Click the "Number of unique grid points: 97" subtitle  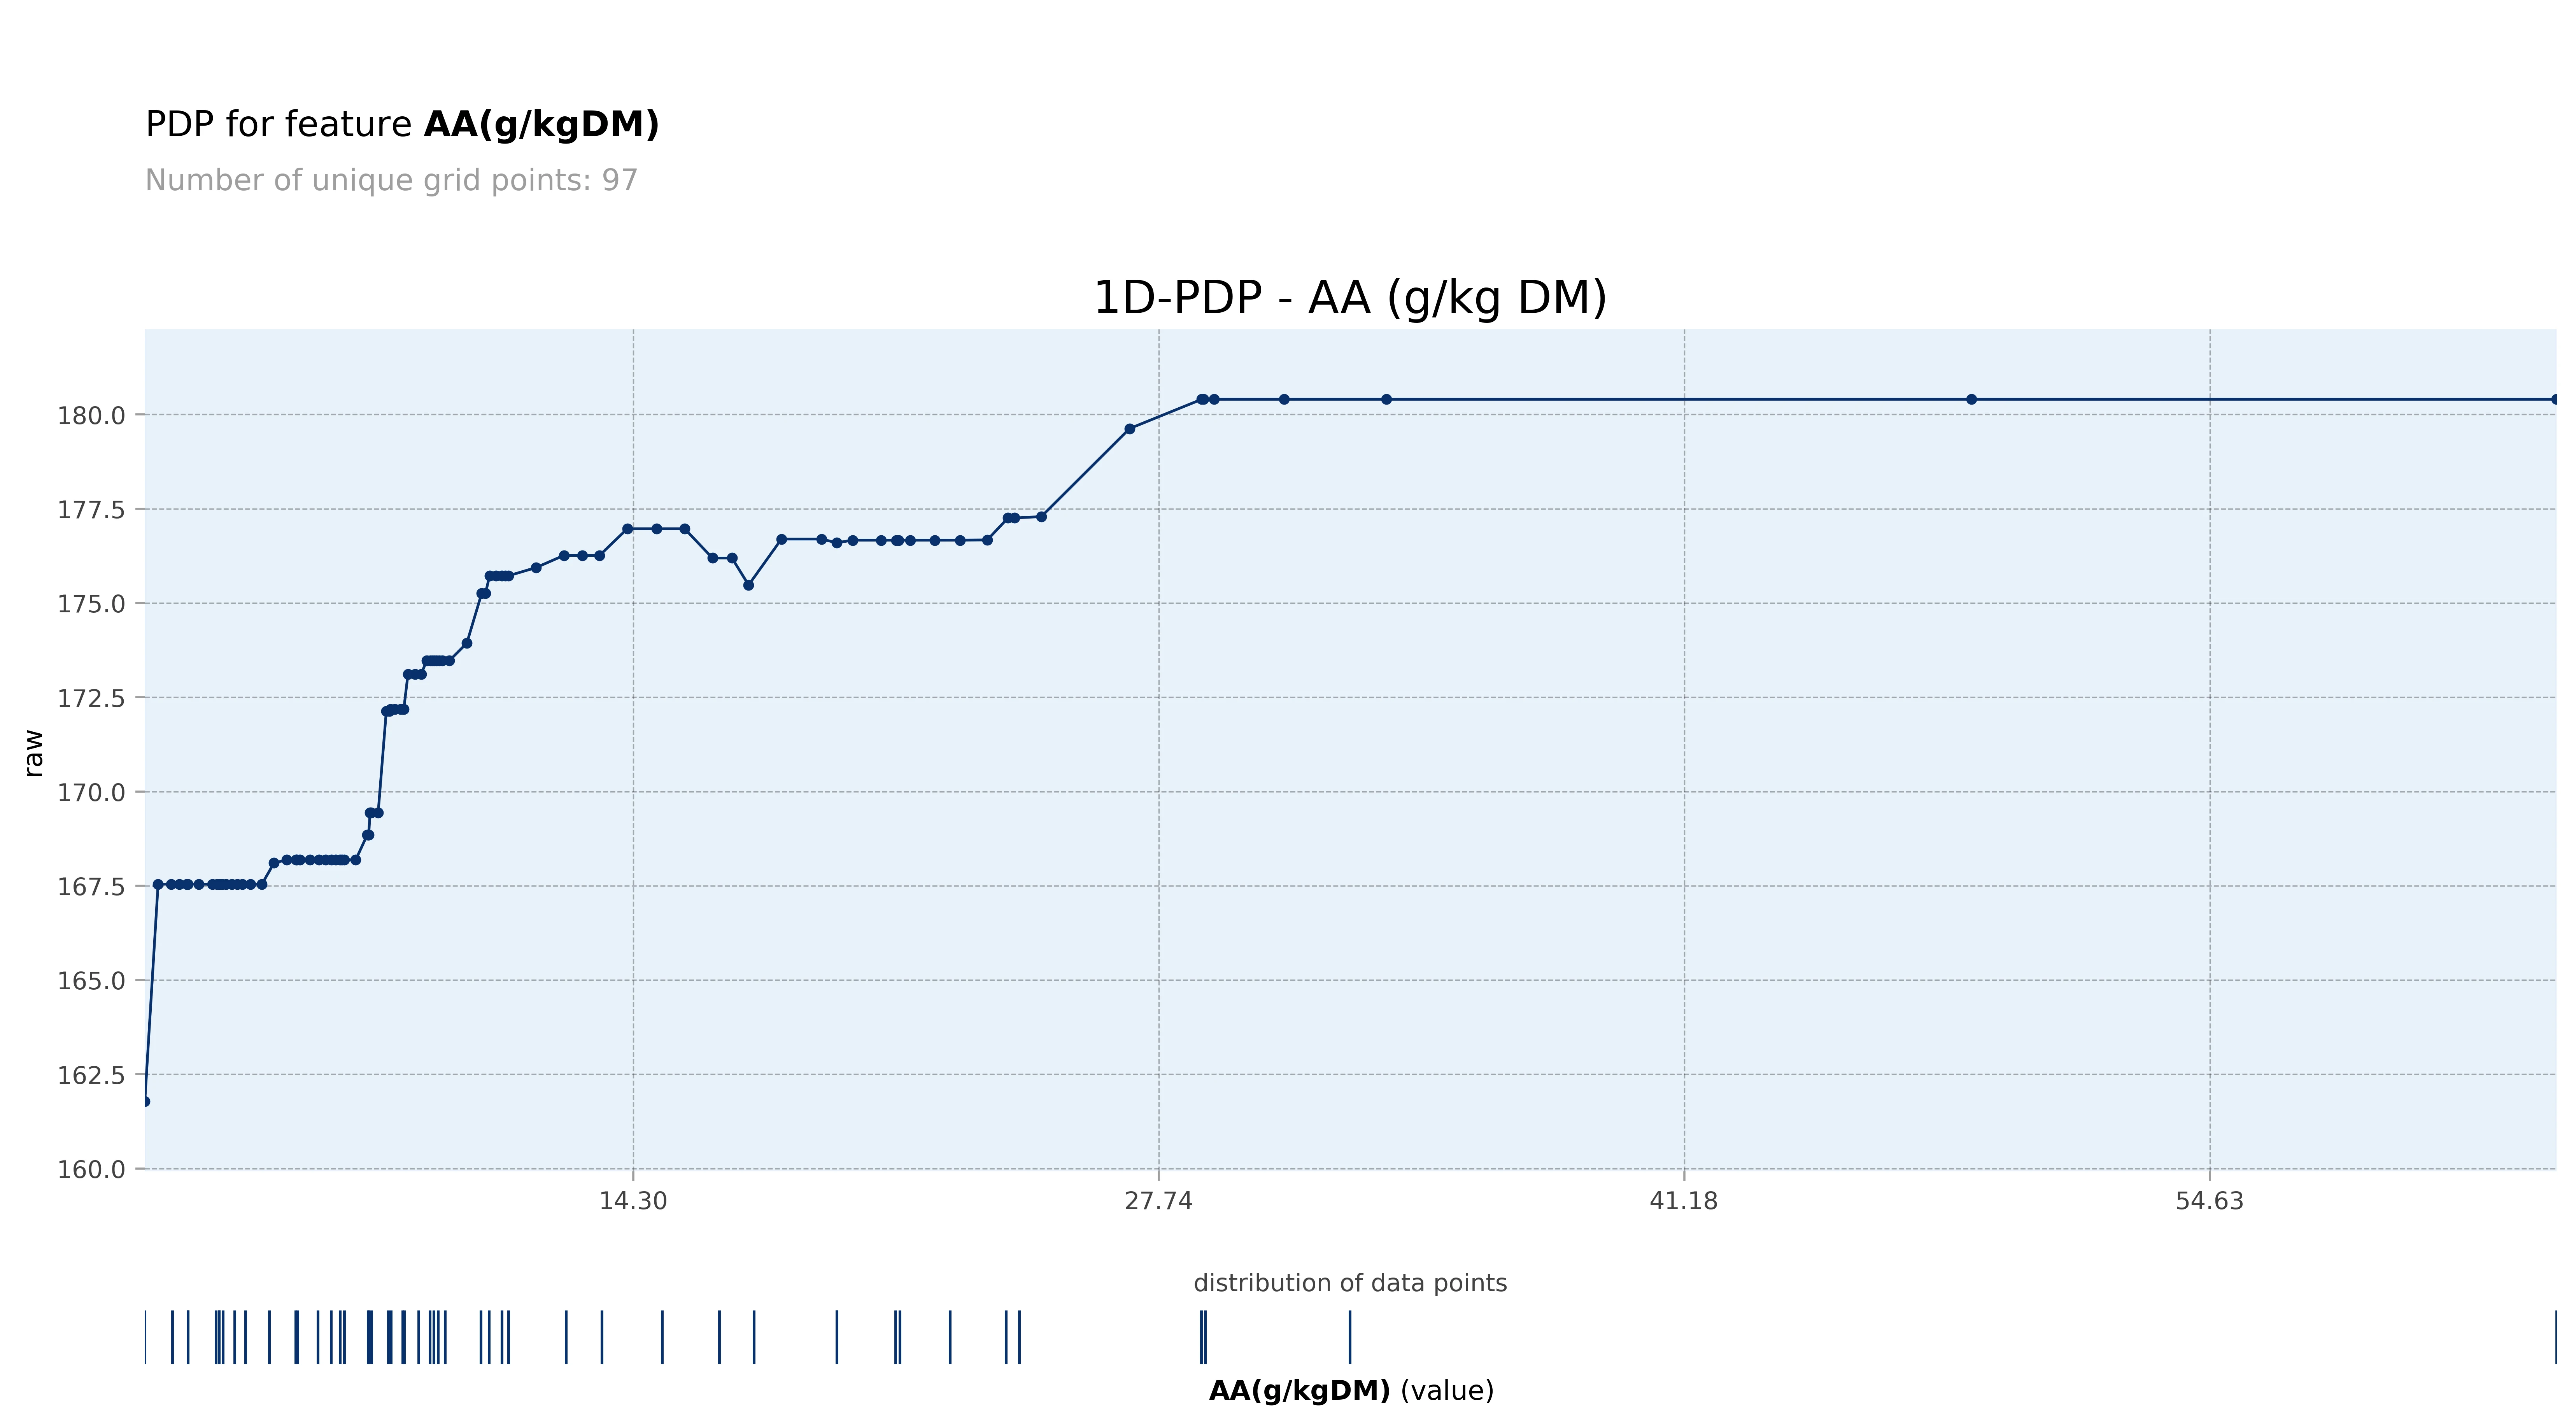pyautogui.click(x=391, y=181)
